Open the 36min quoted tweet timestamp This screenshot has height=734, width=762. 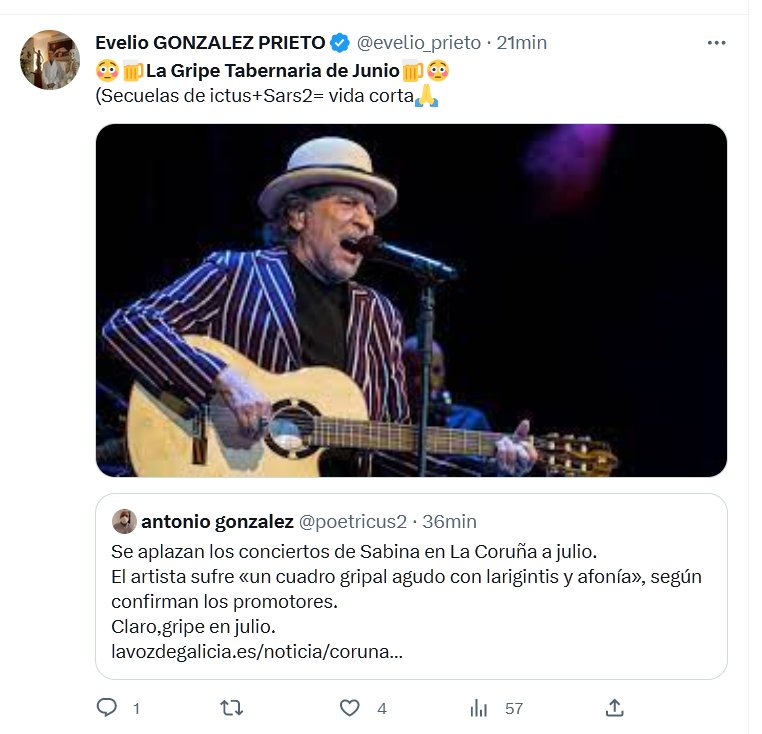click(x=449, y=521)
